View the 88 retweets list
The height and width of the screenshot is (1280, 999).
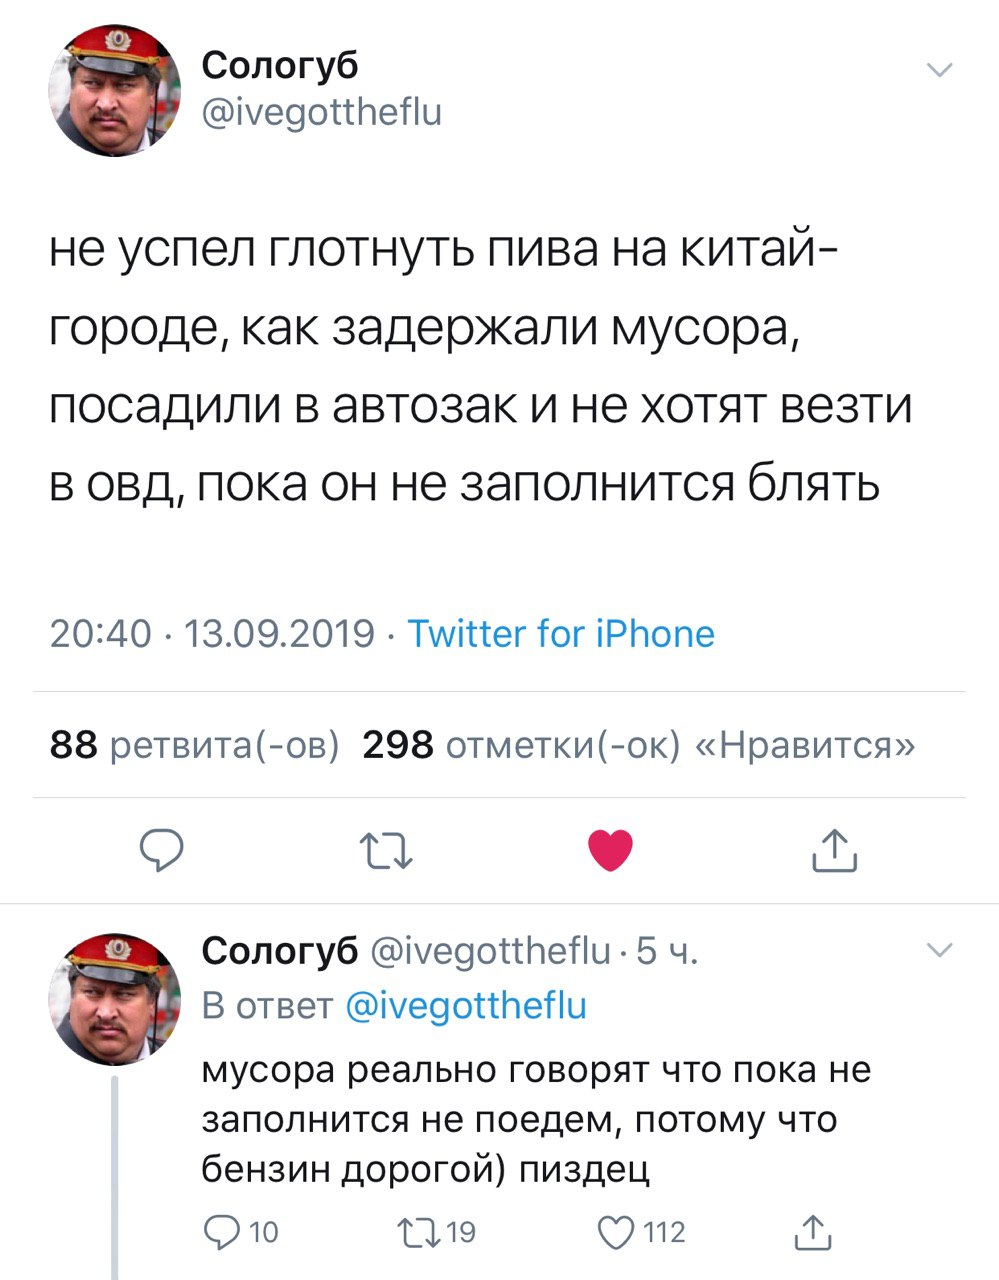tap(194, 745)
